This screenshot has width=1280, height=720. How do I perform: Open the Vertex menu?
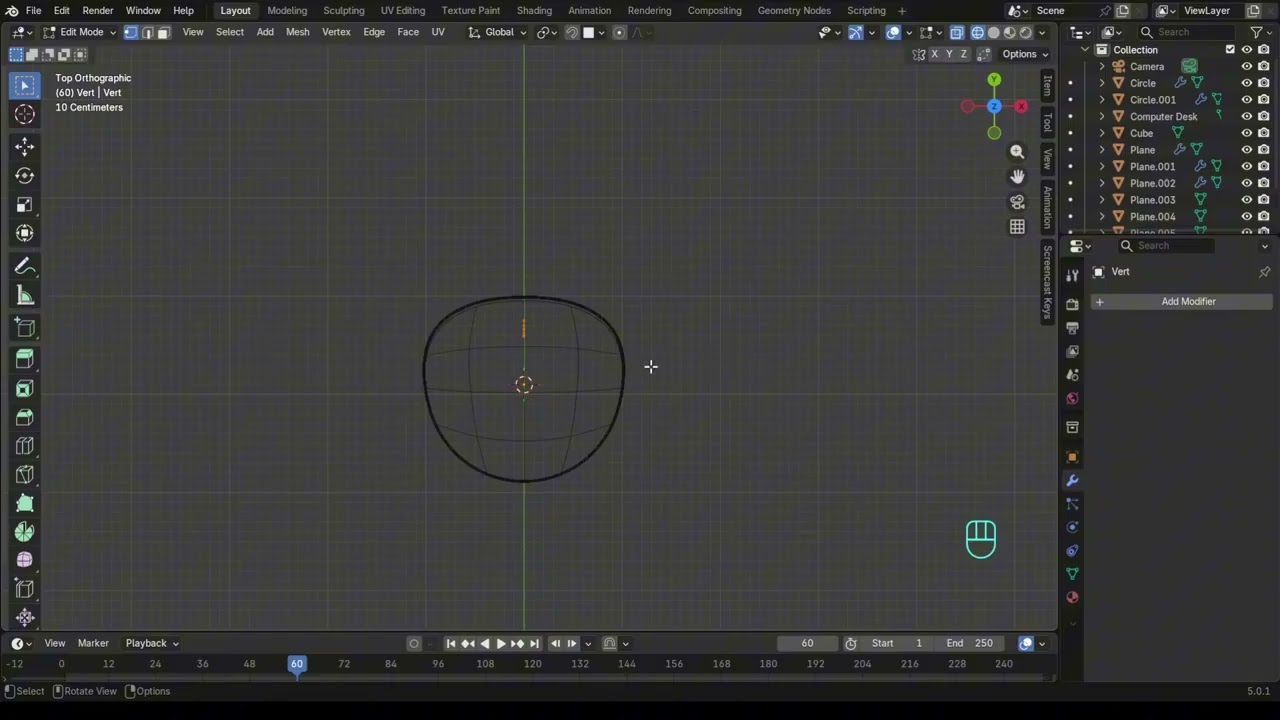(336, 32)
